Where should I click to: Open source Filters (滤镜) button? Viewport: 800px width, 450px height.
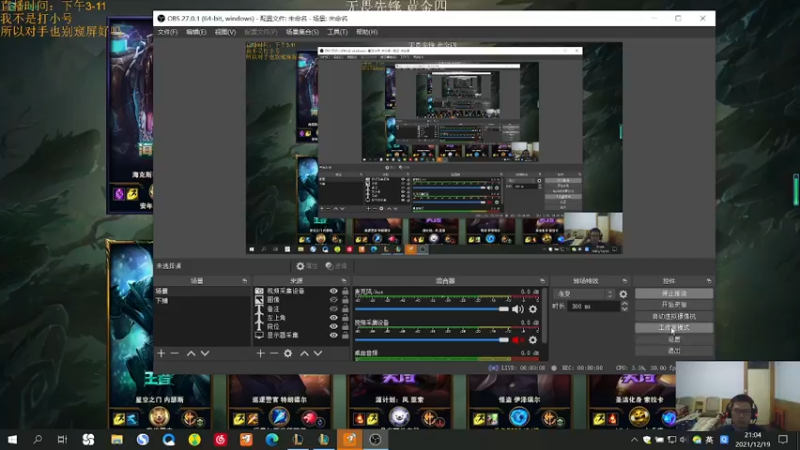coord(336,266)
